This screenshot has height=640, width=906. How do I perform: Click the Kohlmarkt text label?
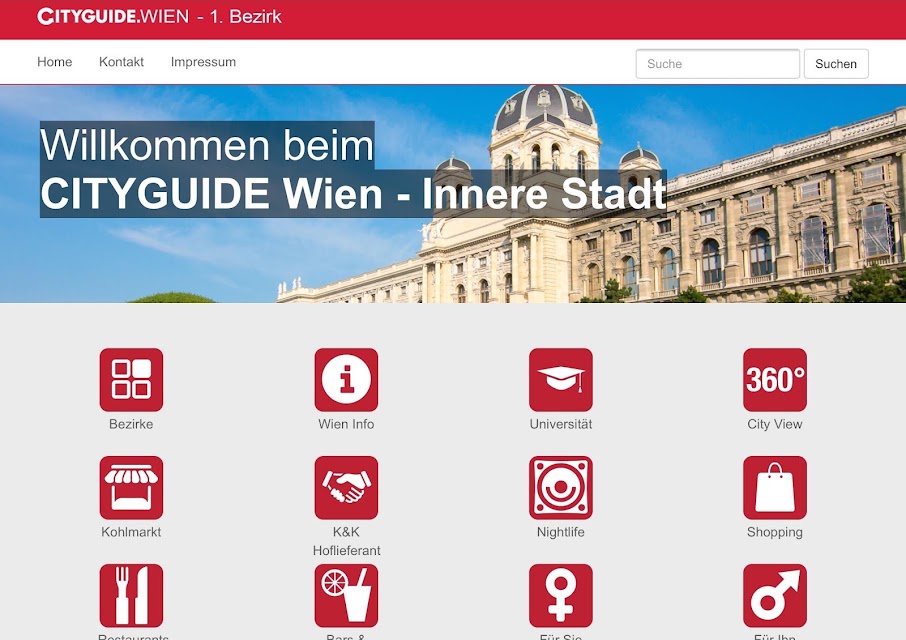coord(131,532)
